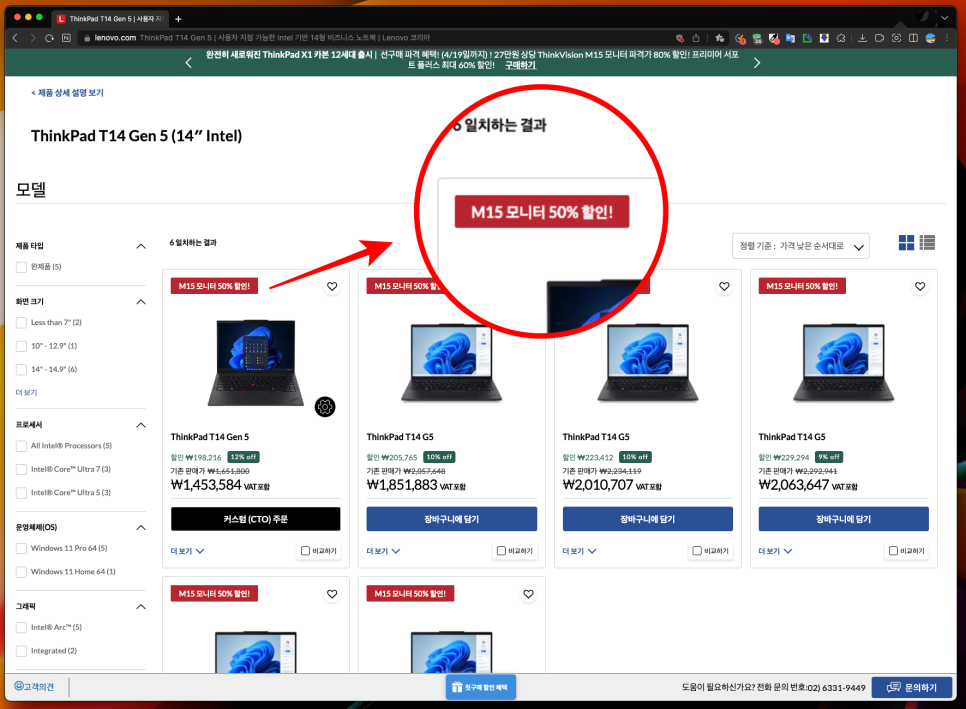Viewport: 966px width, 709px height.
Task: Open the browser downloads icon
Action: click(x=862, y=38)
